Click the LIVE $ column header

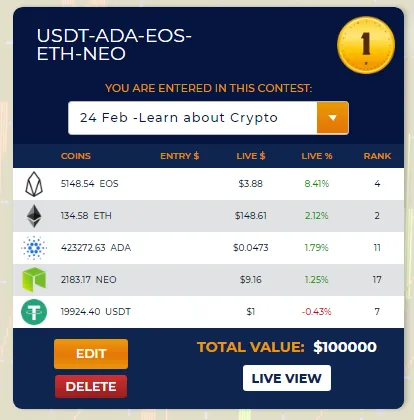251,156
